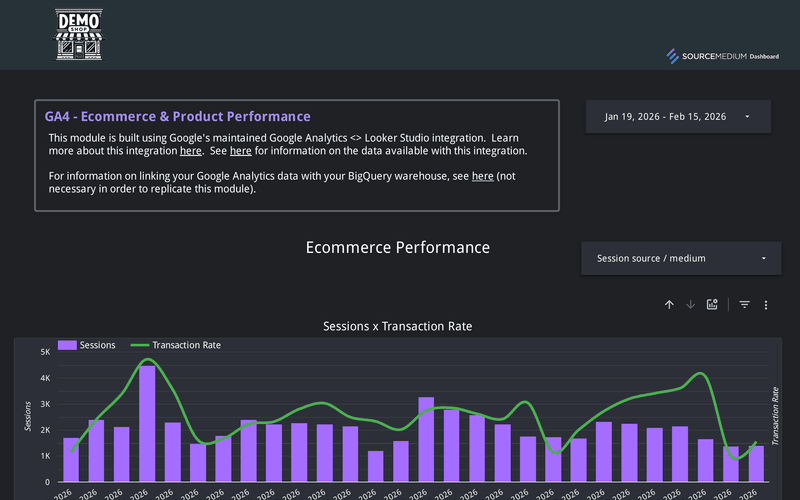Click the 'Sessions x Transaction Rate' chart title

point(397,326)
